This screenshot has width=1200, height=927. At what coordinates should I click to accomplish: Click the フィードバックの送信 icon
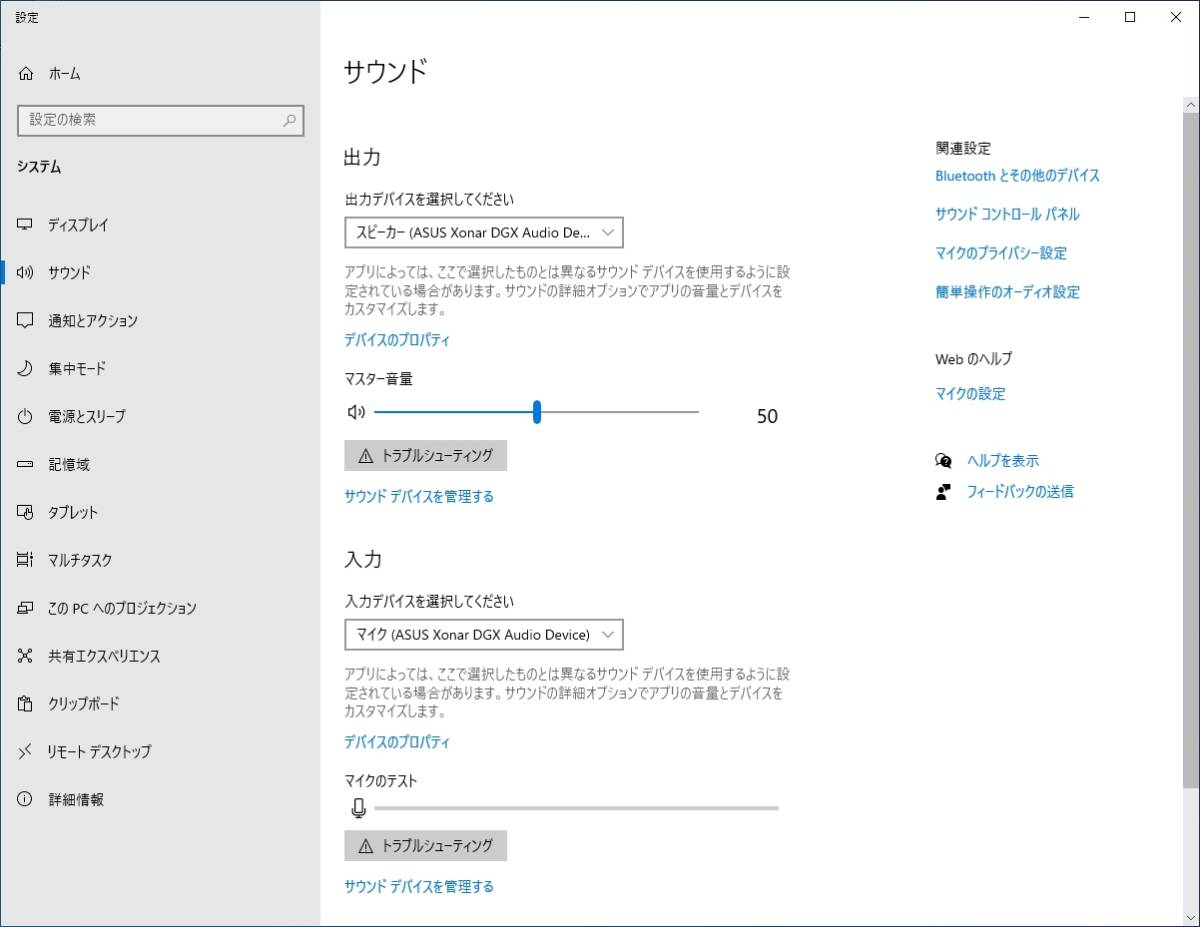click(x=944, y=491)
